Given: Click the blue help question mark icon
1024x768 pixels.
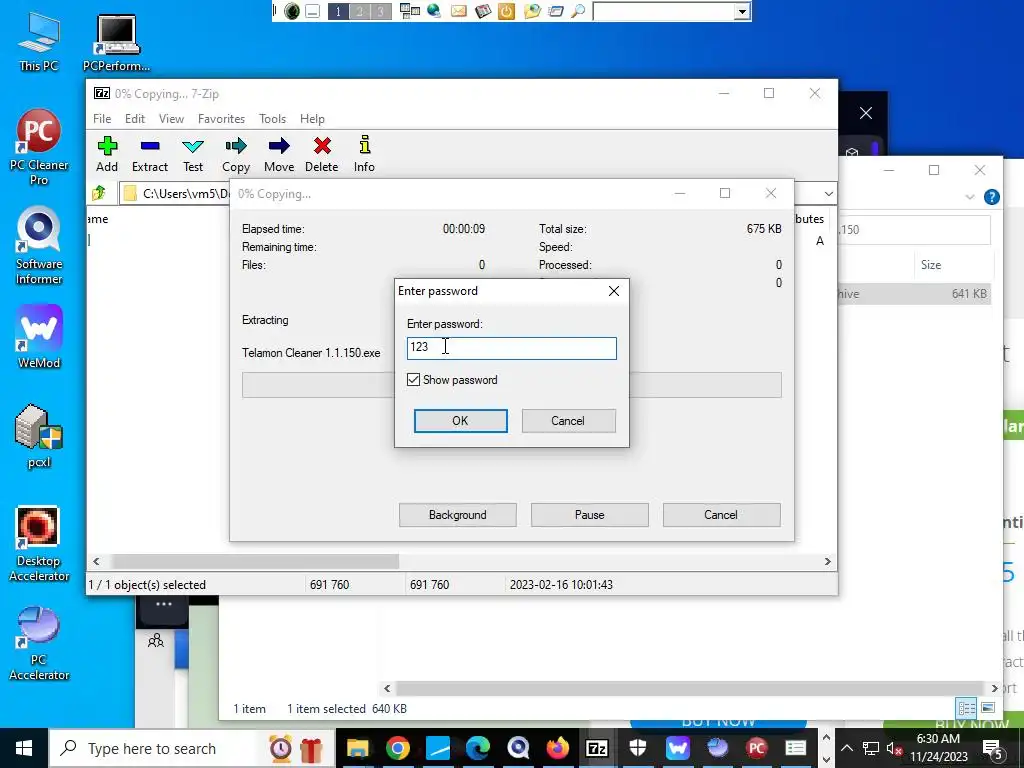Looking at the screenshot, I should tap(991, 197).
